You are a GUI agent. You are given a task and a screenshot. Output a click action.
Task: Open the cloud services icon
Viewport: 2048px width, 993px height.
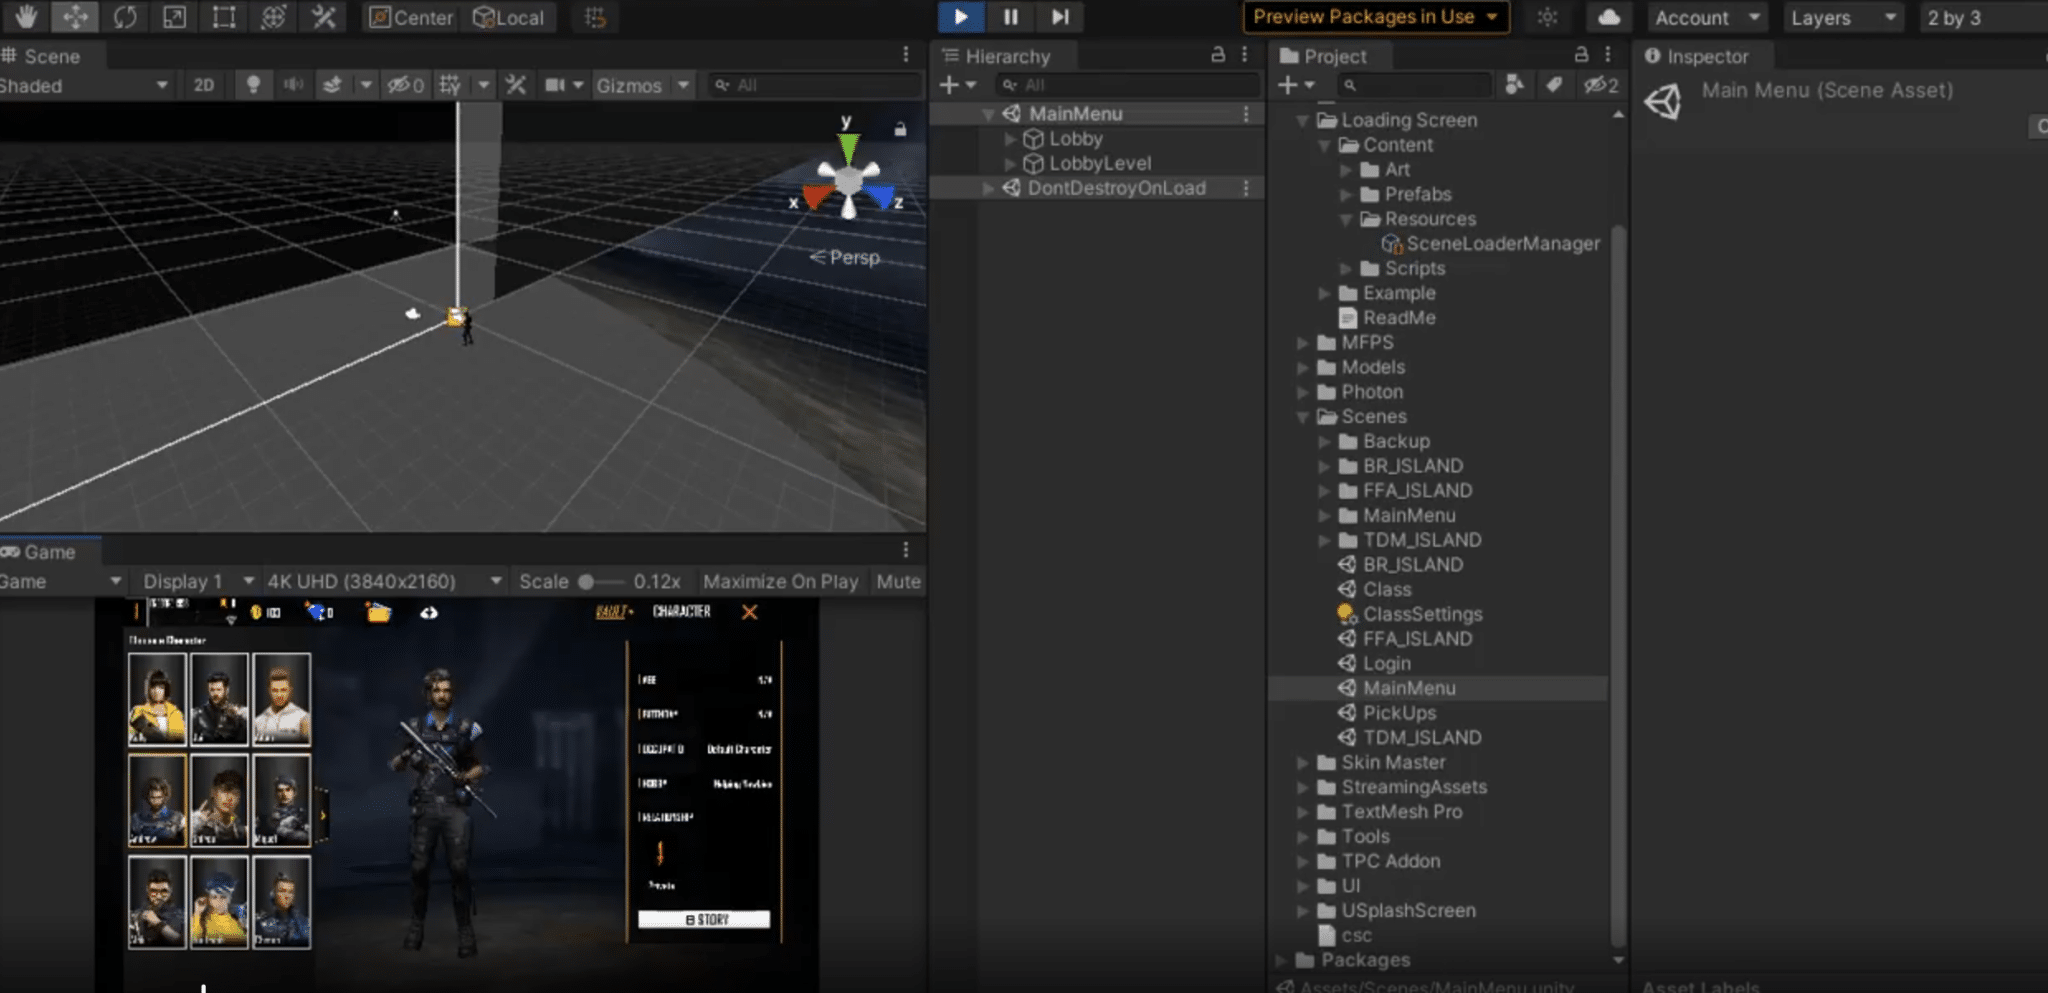coord(1609,17)
